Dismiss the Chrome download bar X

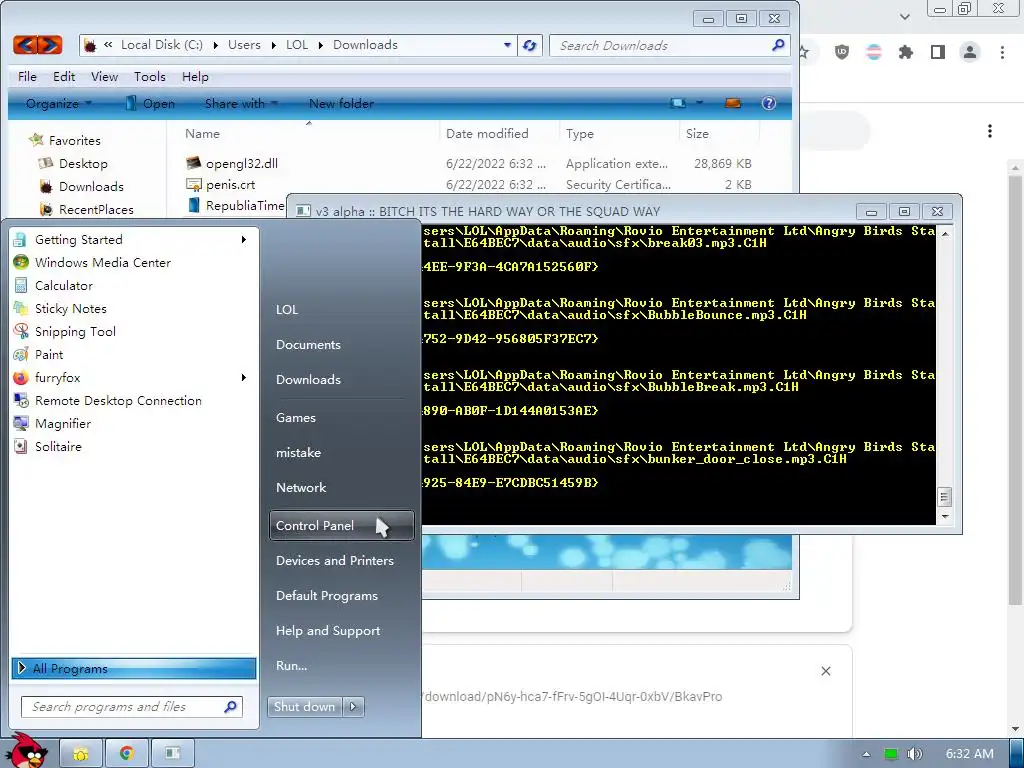[825, 671]
